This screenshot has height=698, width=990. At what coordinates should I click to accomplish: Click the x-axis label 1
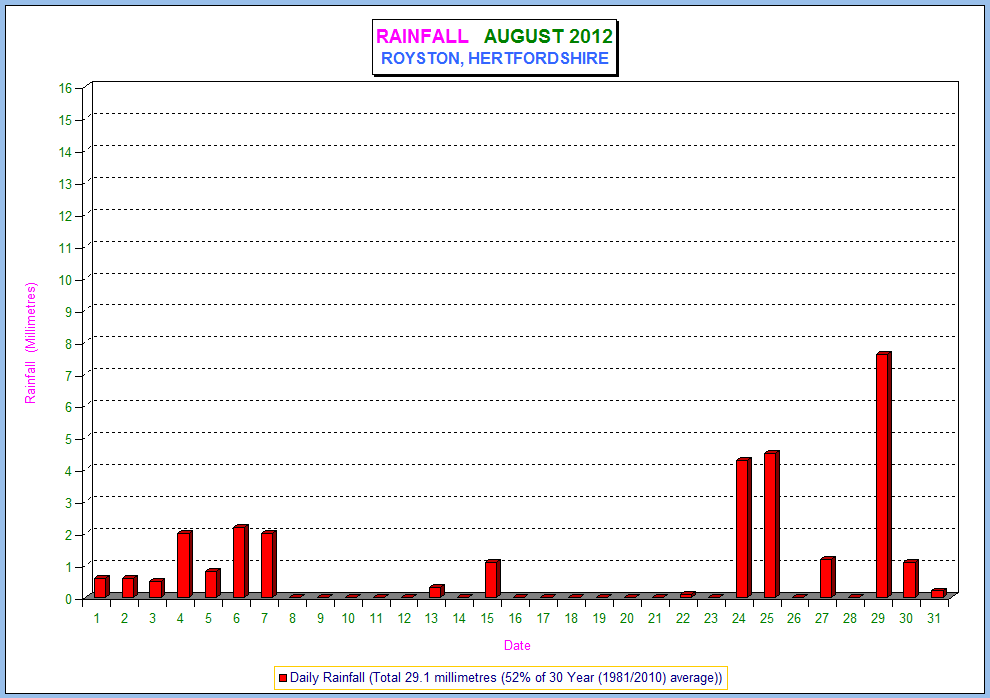[97, 619]
